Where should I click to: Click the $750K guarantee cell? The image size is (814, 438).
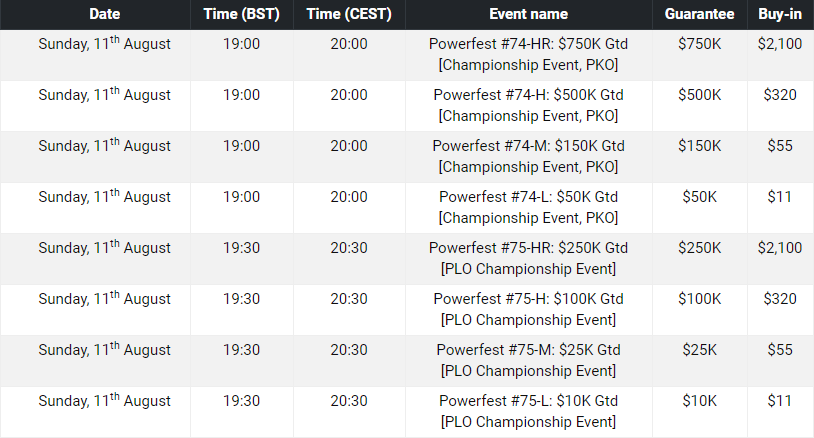699,44
